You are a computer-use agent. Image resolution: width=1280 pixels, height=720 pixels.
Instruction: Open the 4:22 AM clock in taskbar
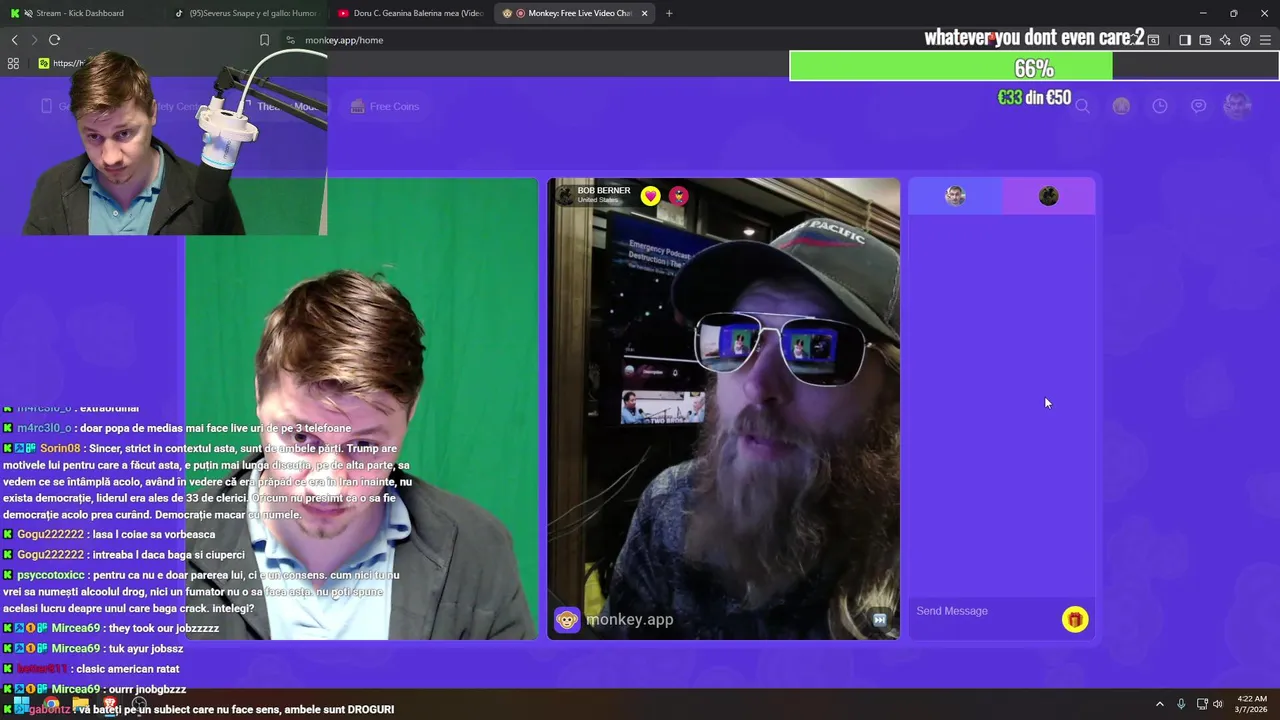click(x=1252, y=704)
